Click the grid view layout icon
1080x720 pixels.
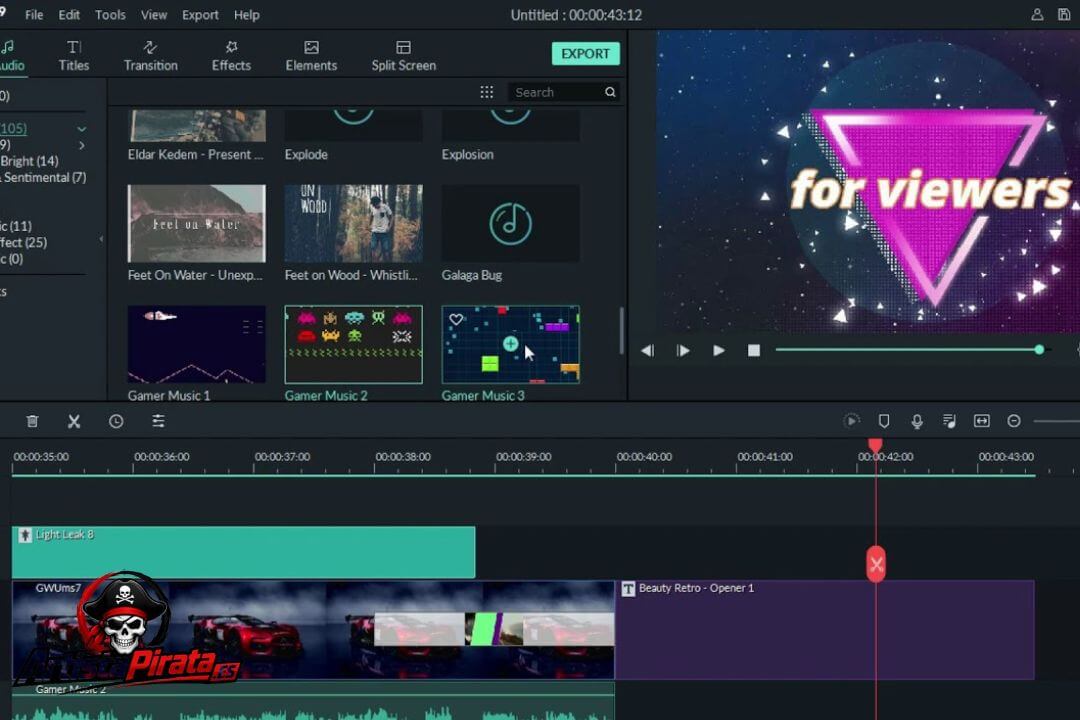[x=486, y=92]
